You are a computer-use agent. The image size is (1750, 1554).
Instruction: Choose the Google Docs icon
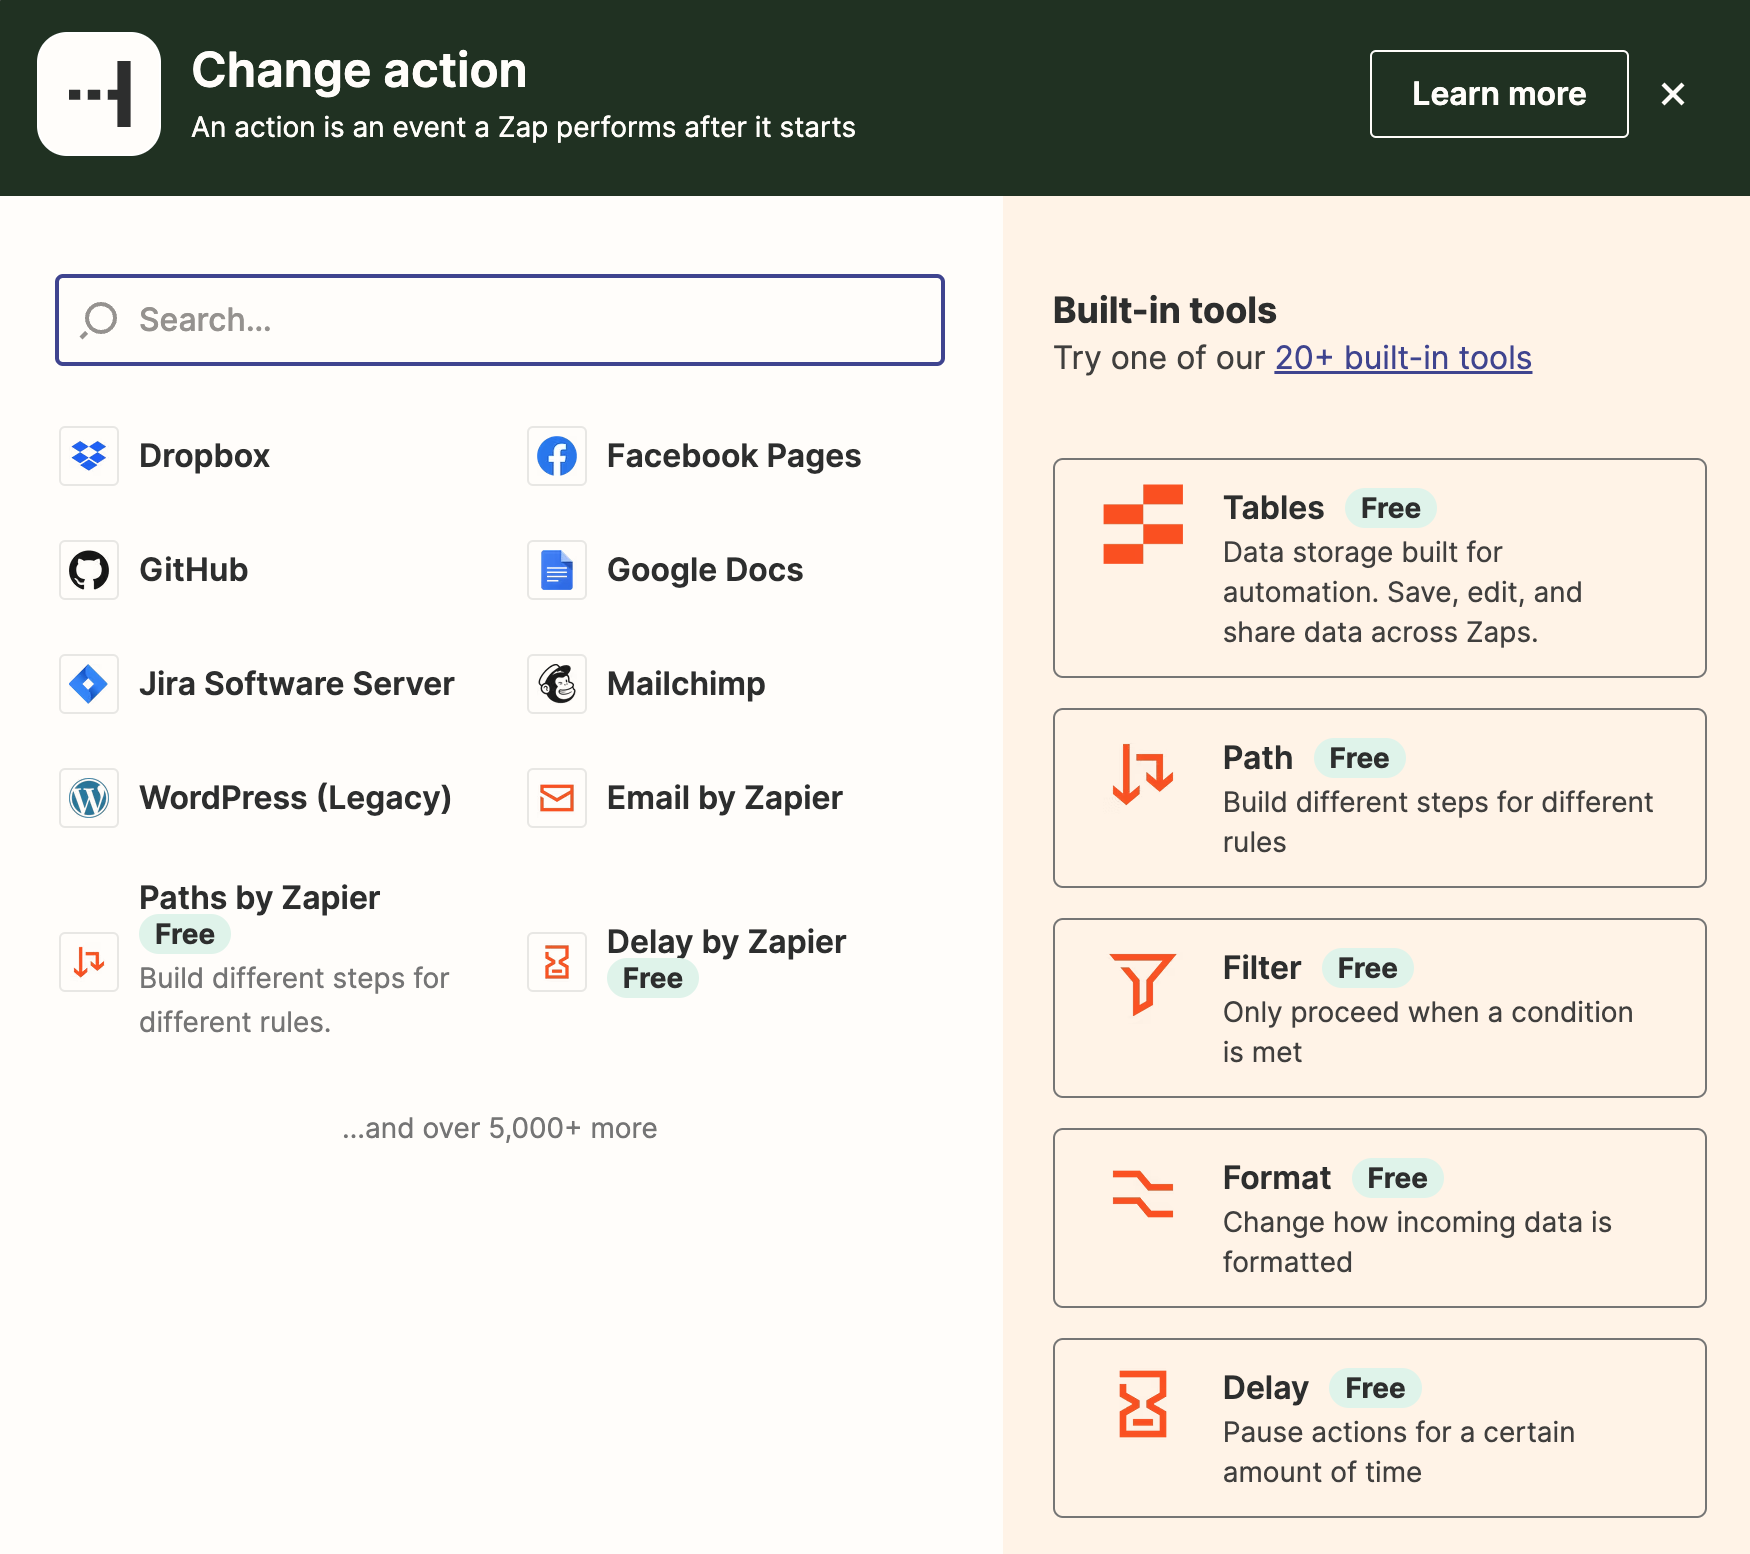click(557, 570)
